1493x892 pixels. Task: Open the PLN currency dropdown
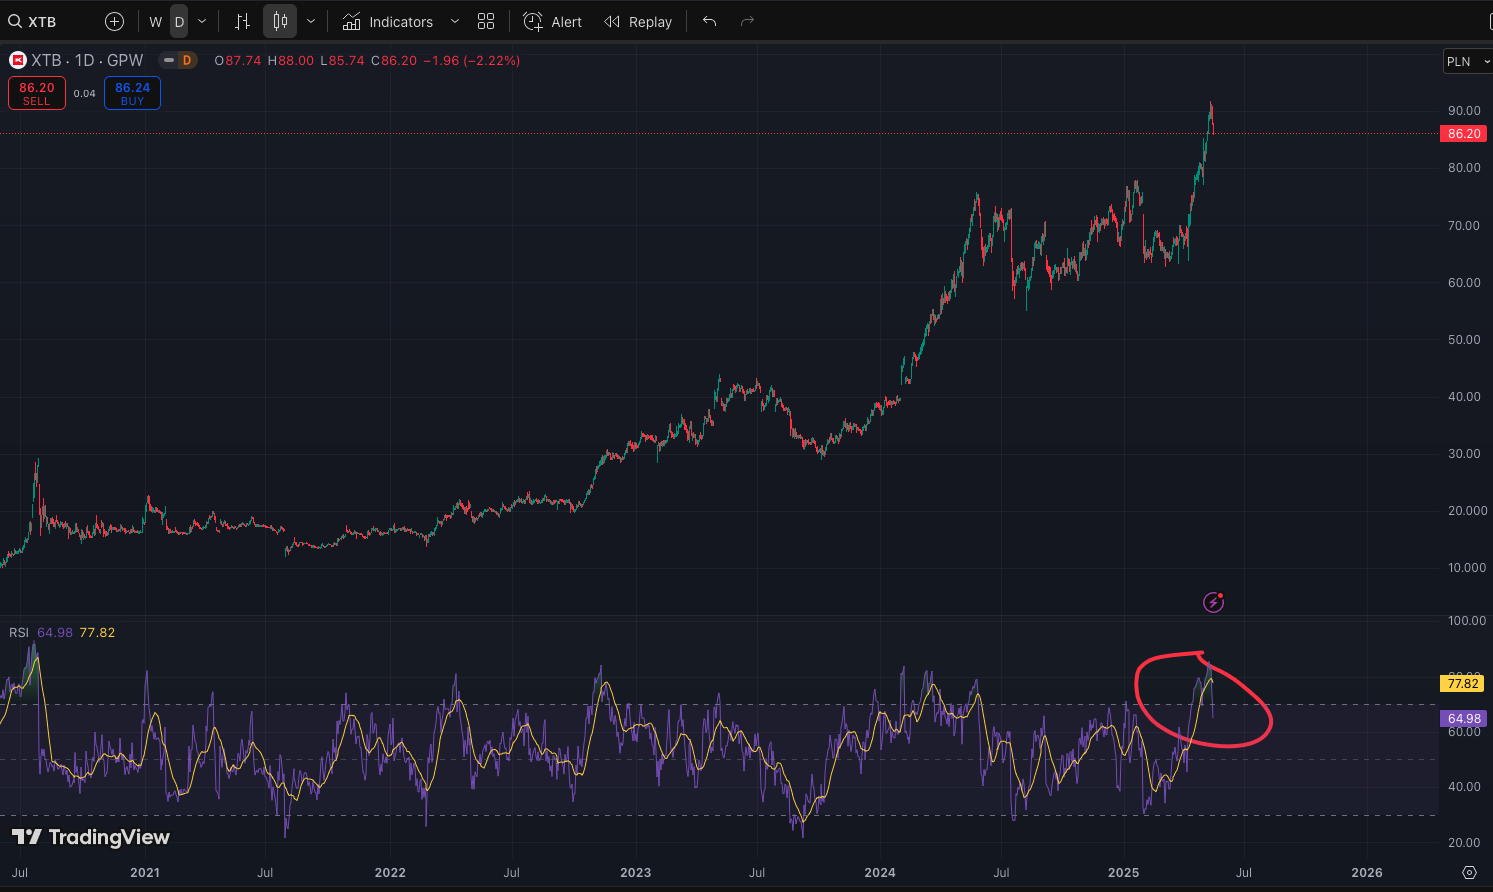(1466, 61)
